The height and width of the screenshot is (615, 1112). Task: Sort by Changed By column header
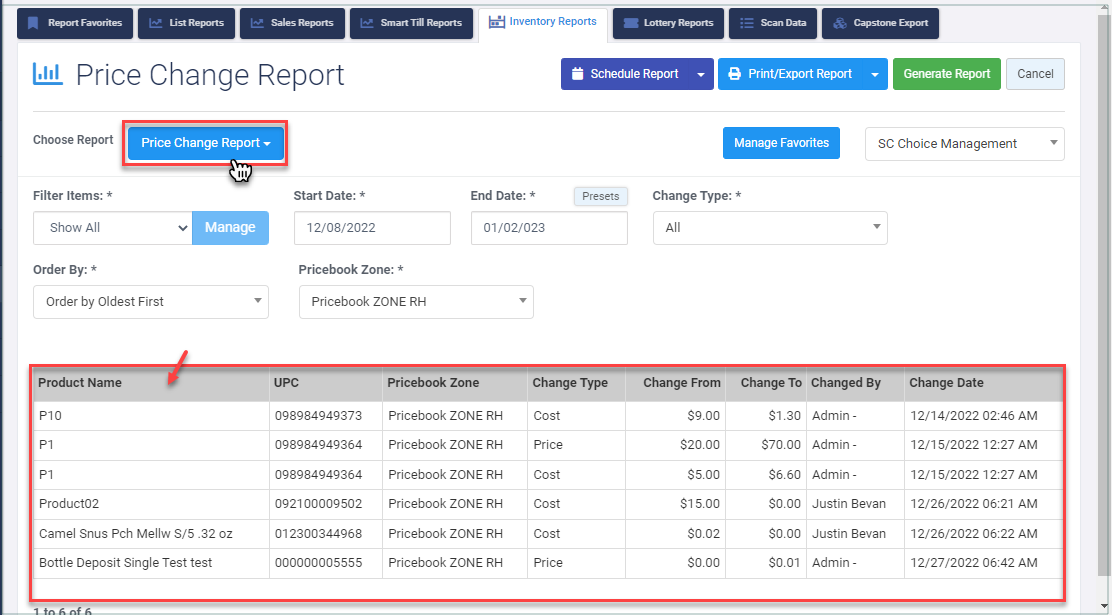coord(855,384)
